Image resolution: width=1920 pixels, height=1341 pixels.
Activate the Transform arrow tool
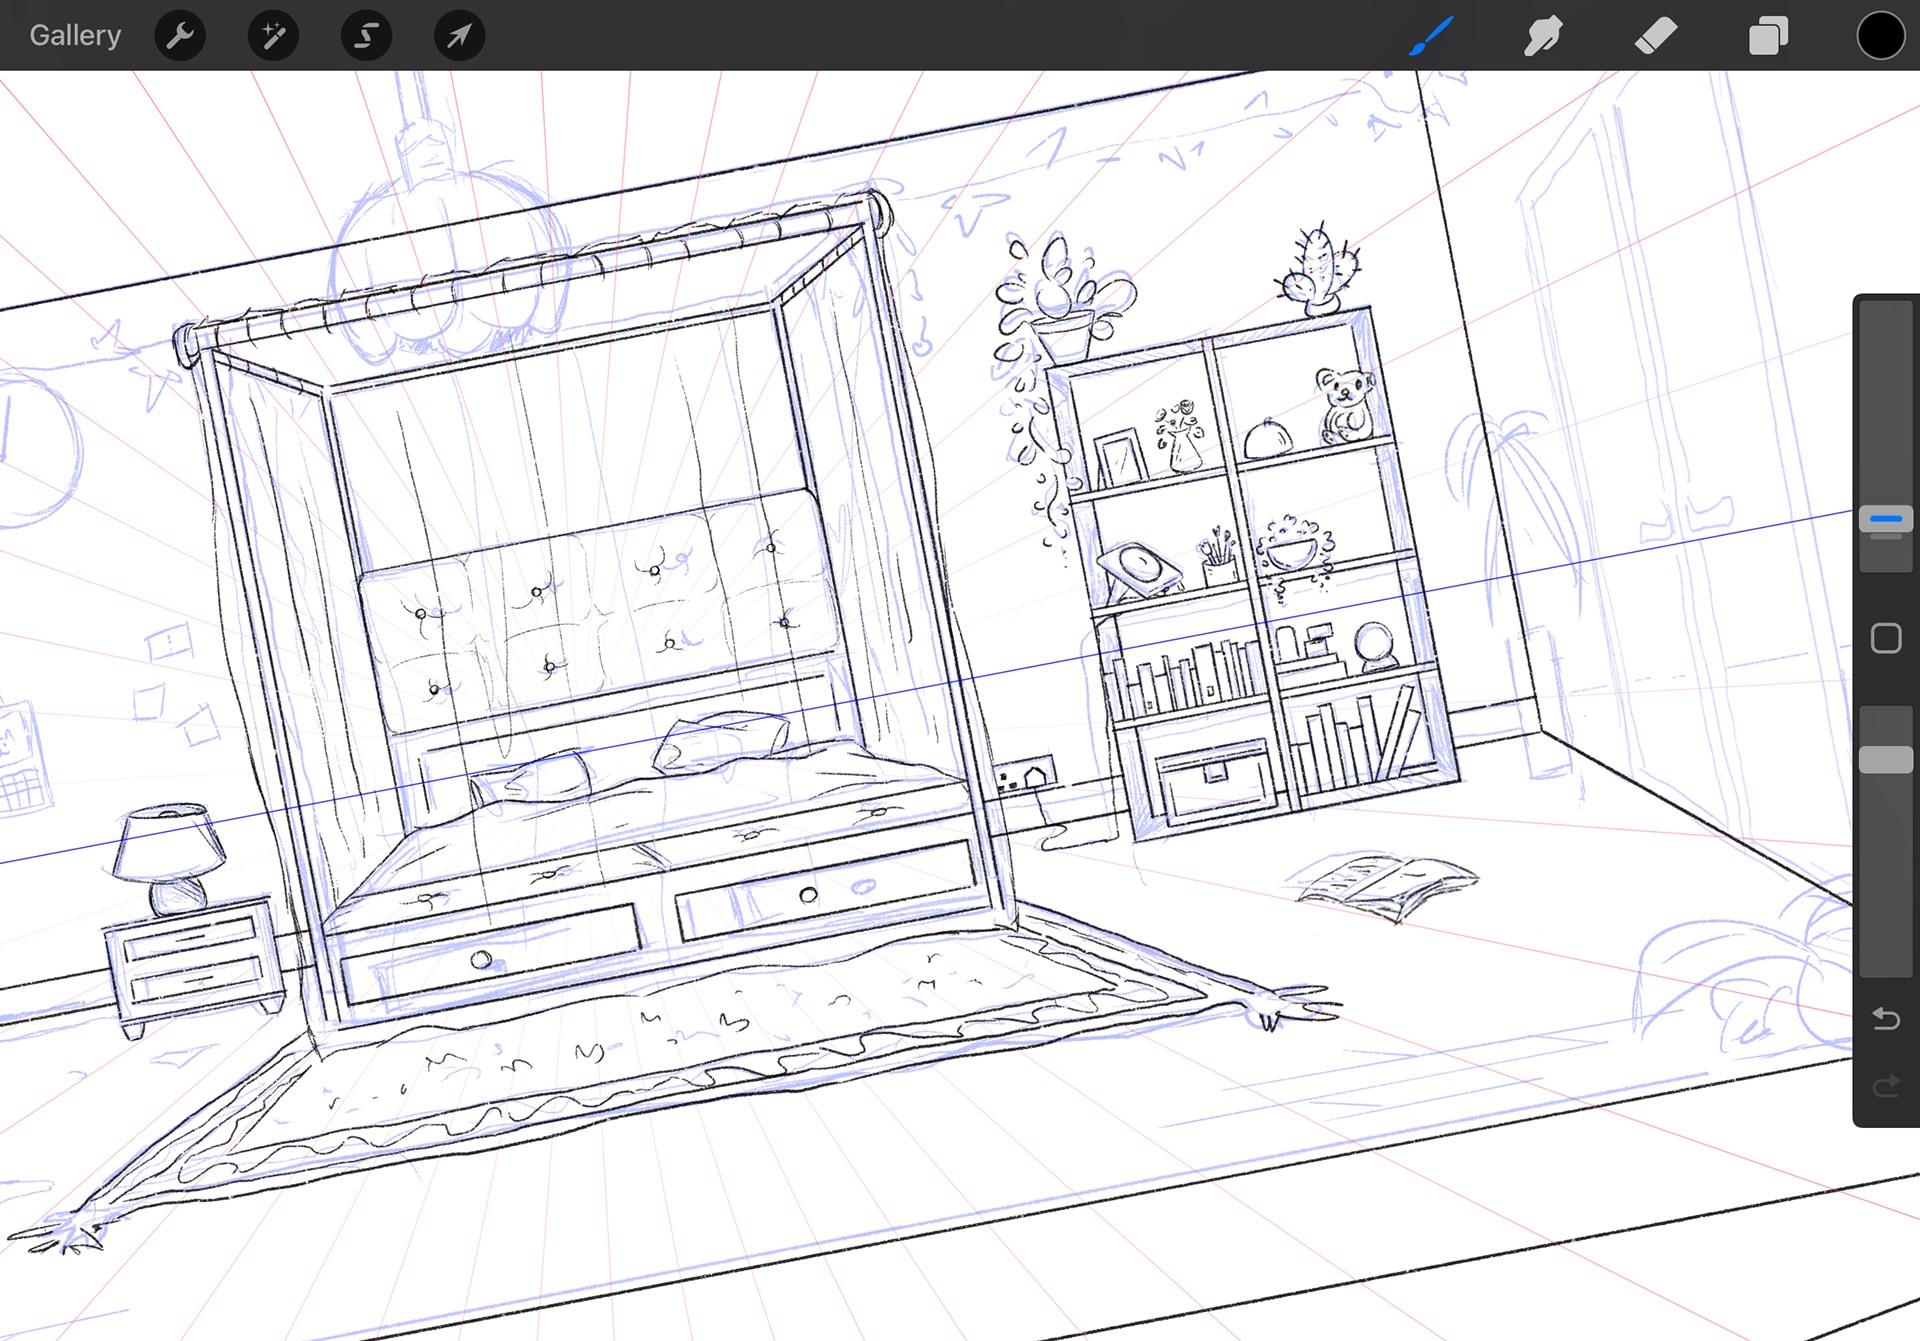click(x=459, y=35)
